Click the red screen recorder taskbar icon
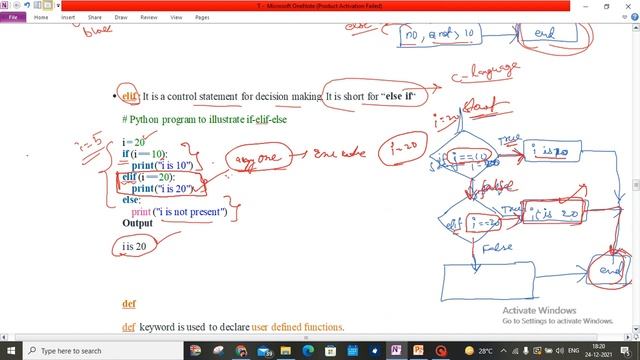 (x=441, y=351)
